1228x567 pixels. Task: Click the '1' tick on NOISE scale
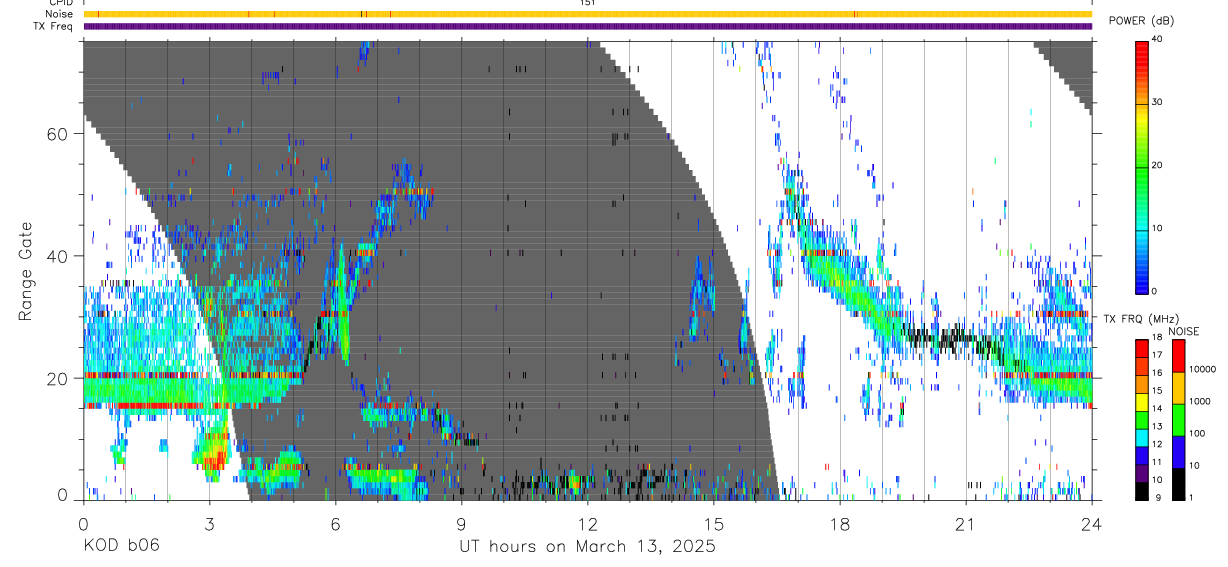click(x=1191, y=498)
